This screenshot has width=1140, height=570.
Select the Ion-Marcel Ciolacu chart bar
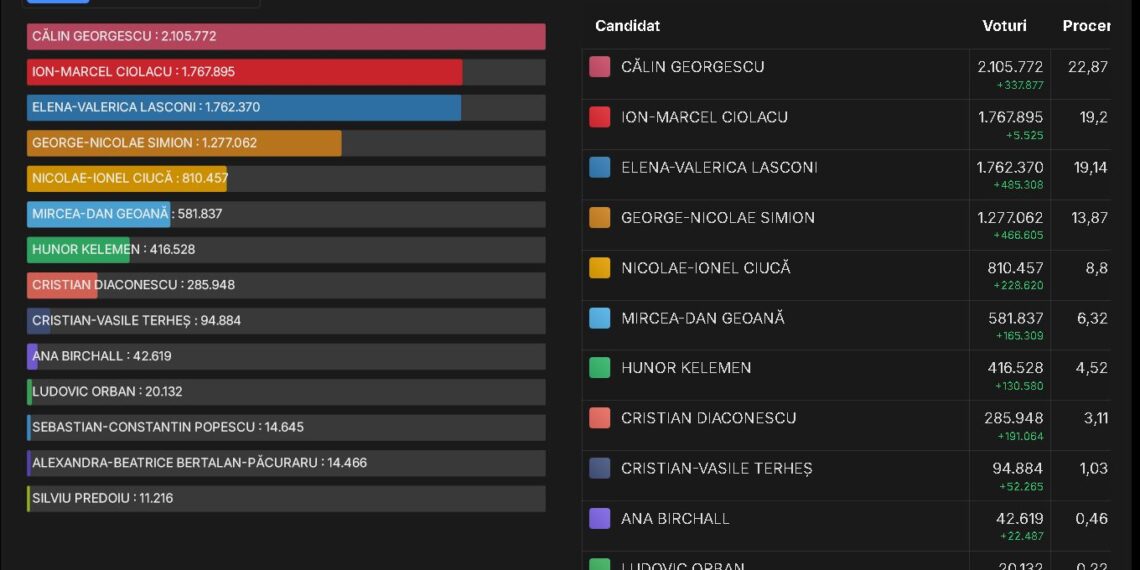click(245, 72)
